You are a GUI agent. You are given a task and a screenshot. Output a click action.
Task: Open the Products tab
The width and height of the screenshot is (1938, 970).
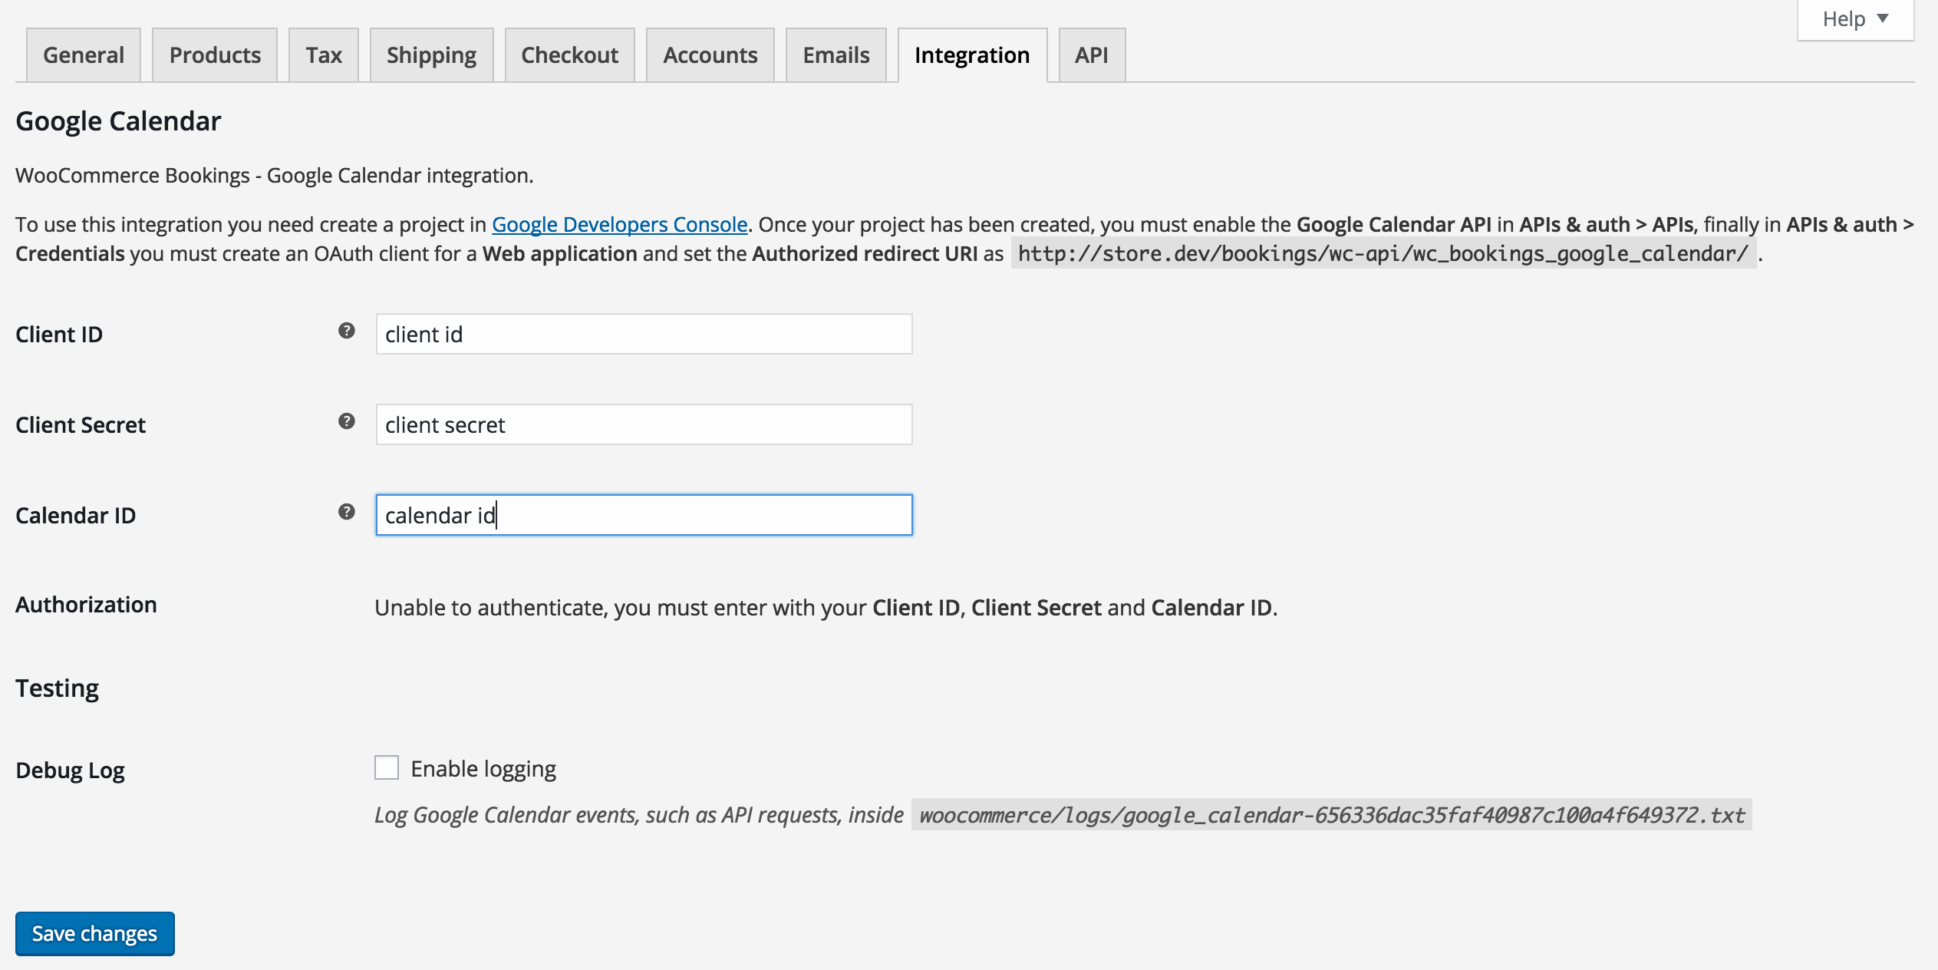(x=214, y=55)
